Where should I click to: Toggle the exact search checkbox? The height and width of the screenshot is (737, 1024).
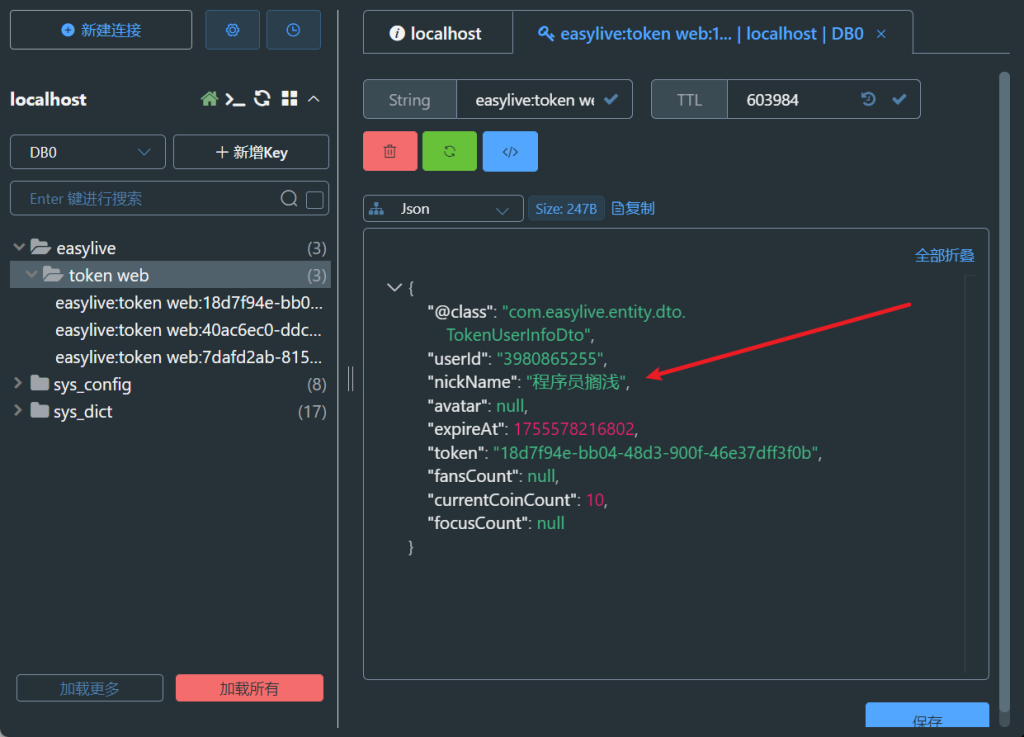315,199
